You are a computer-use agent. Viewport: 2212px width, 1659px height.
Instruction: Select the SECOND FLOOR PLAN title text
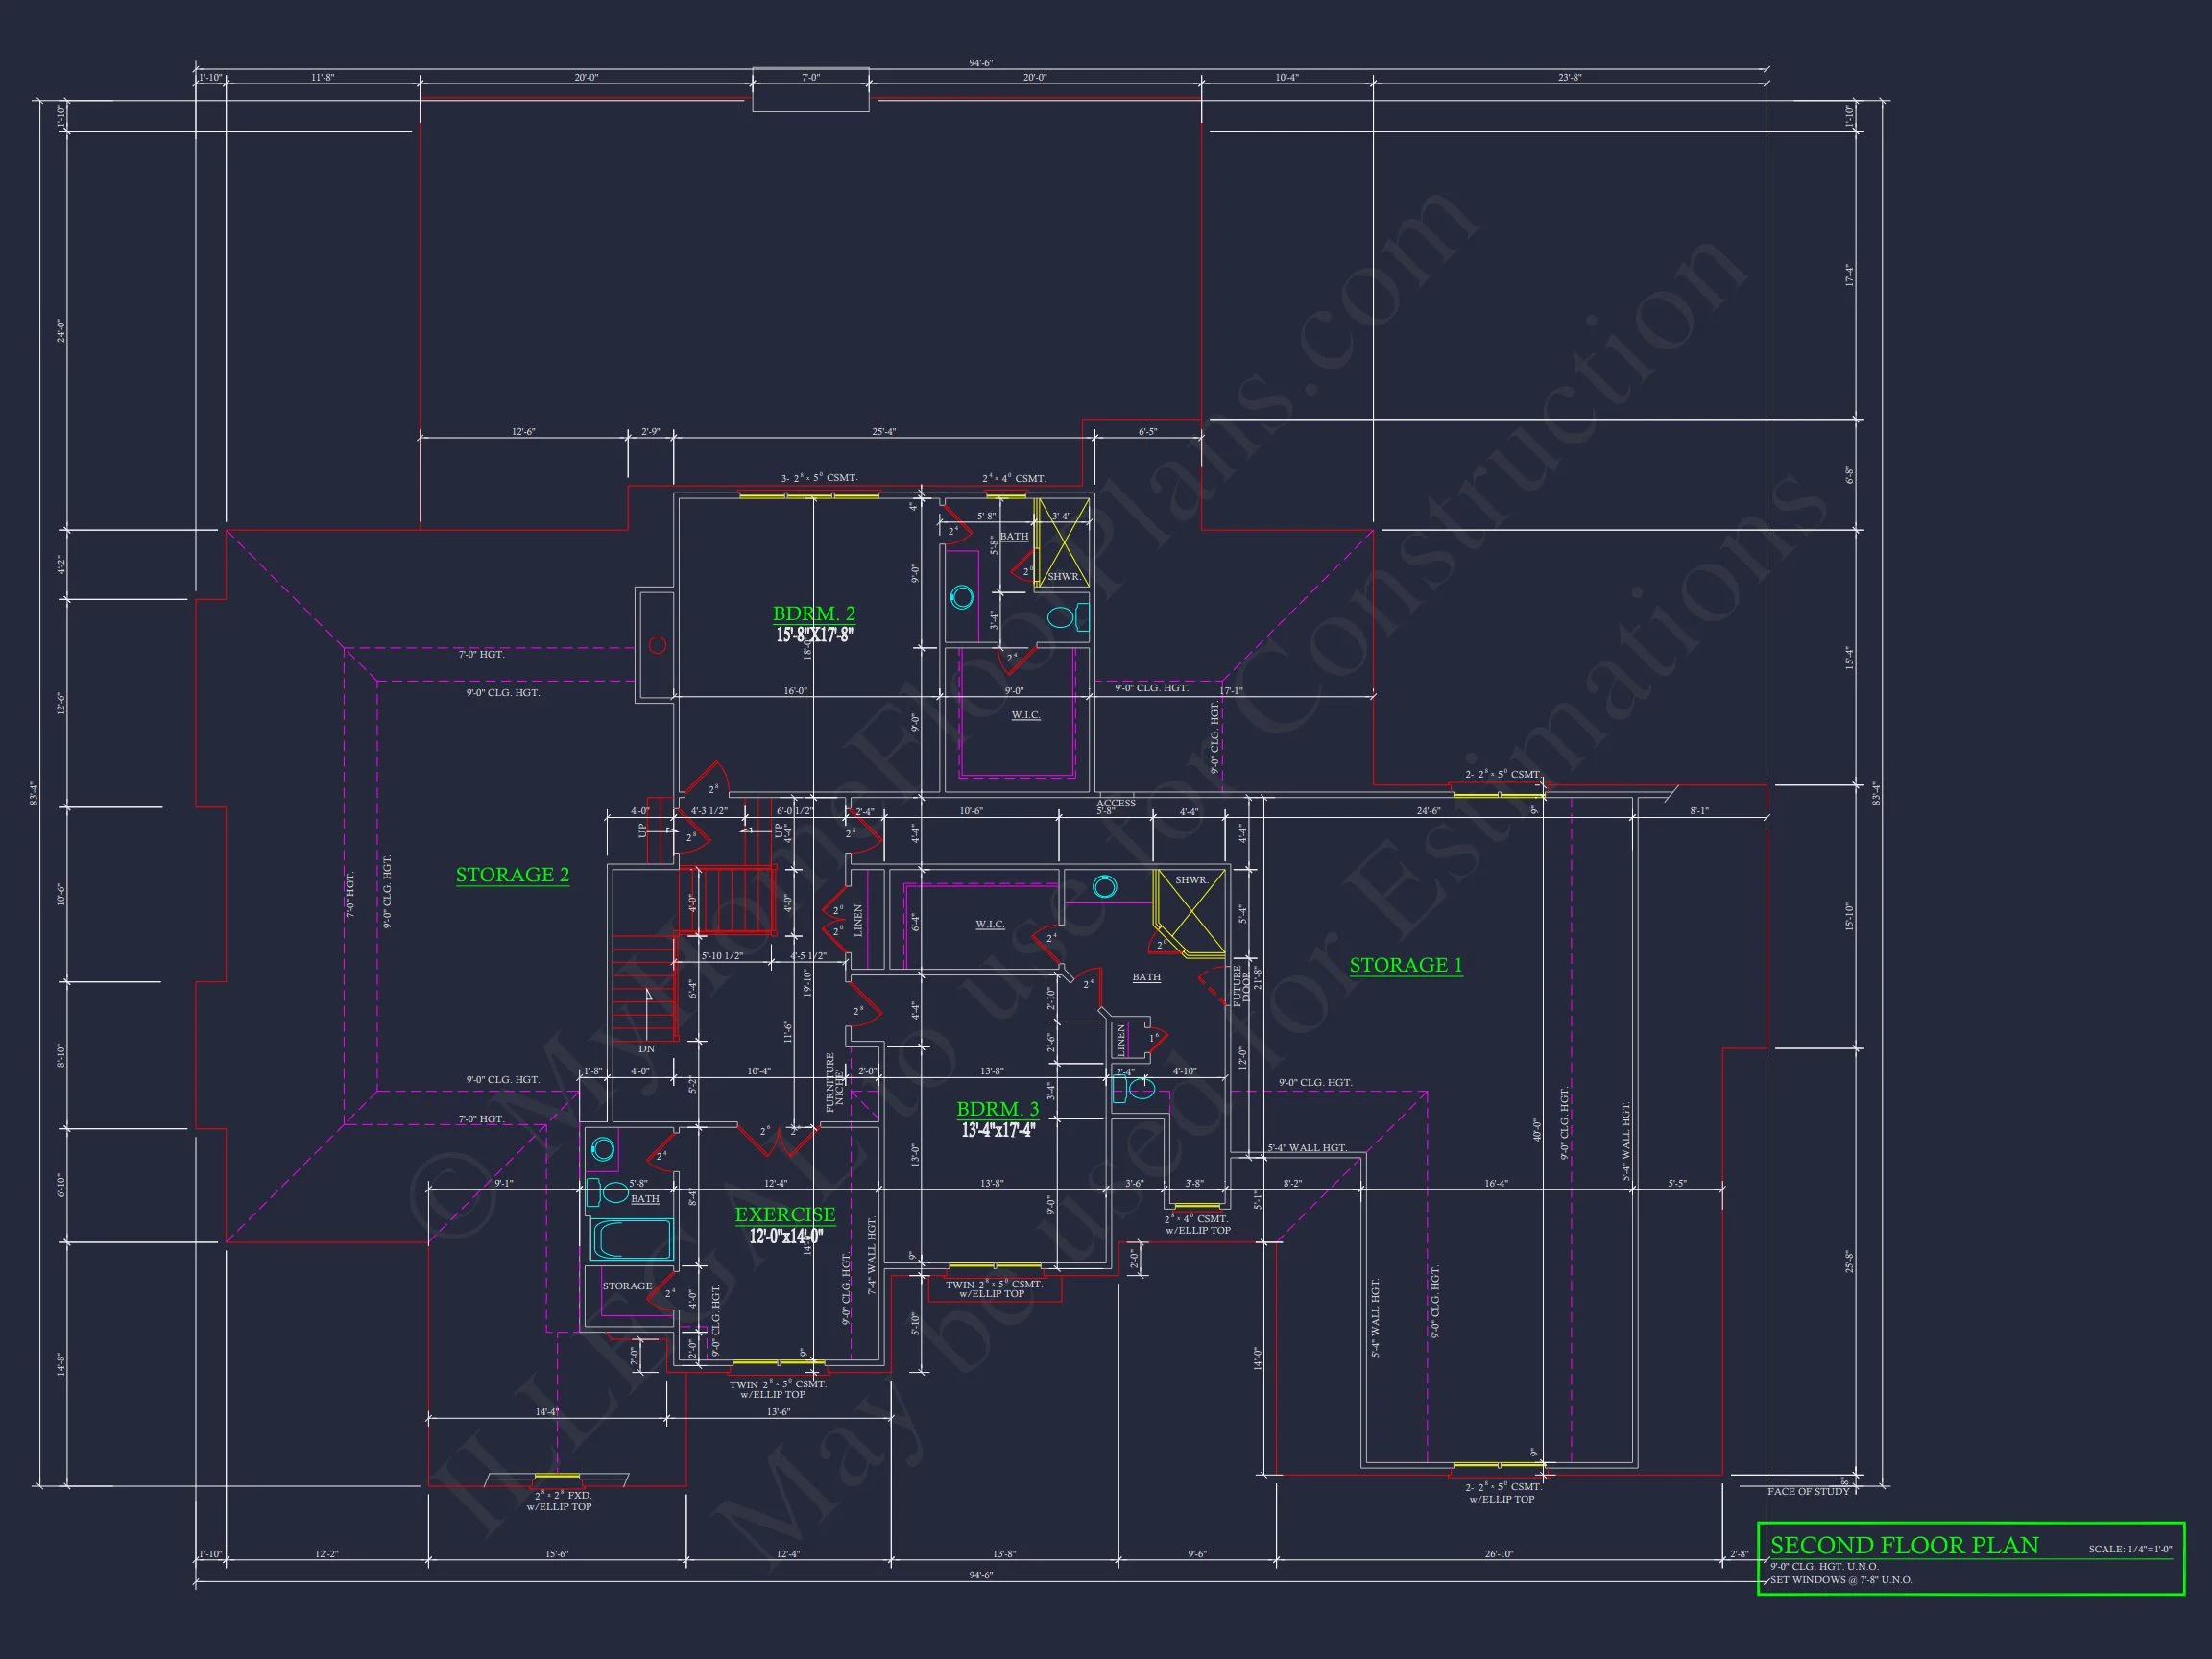1904,1545
